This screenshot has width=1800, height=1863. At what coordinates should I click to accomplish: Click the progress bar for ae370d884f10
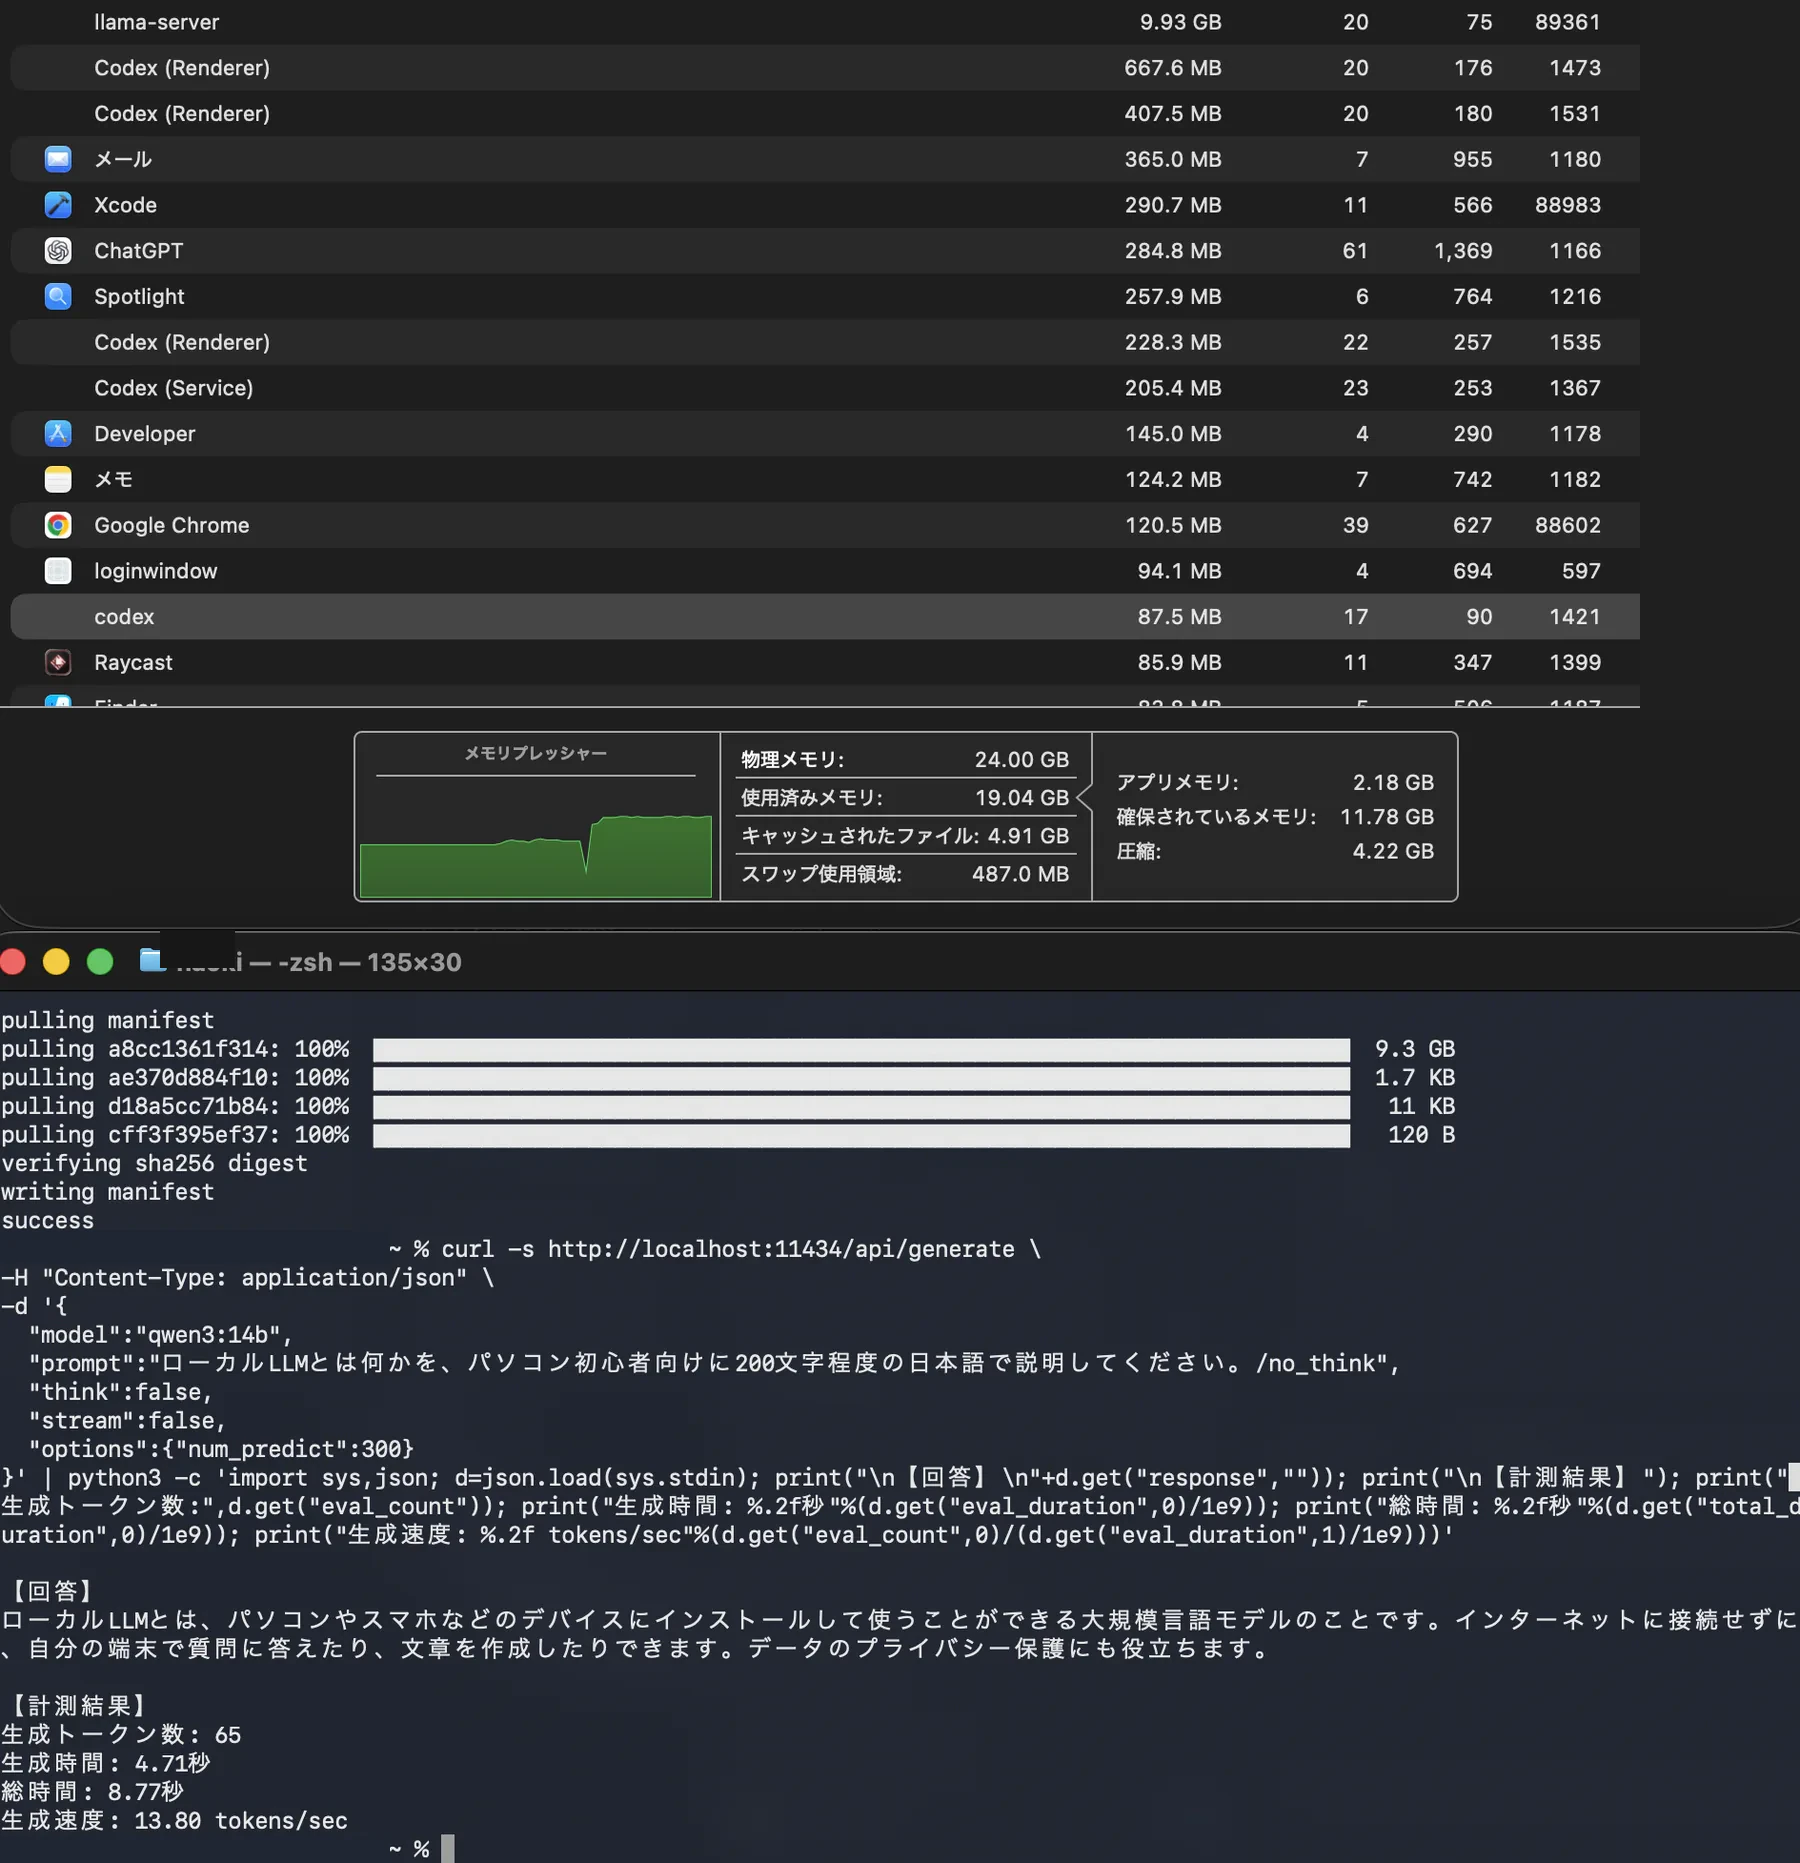coord(861,1078)
